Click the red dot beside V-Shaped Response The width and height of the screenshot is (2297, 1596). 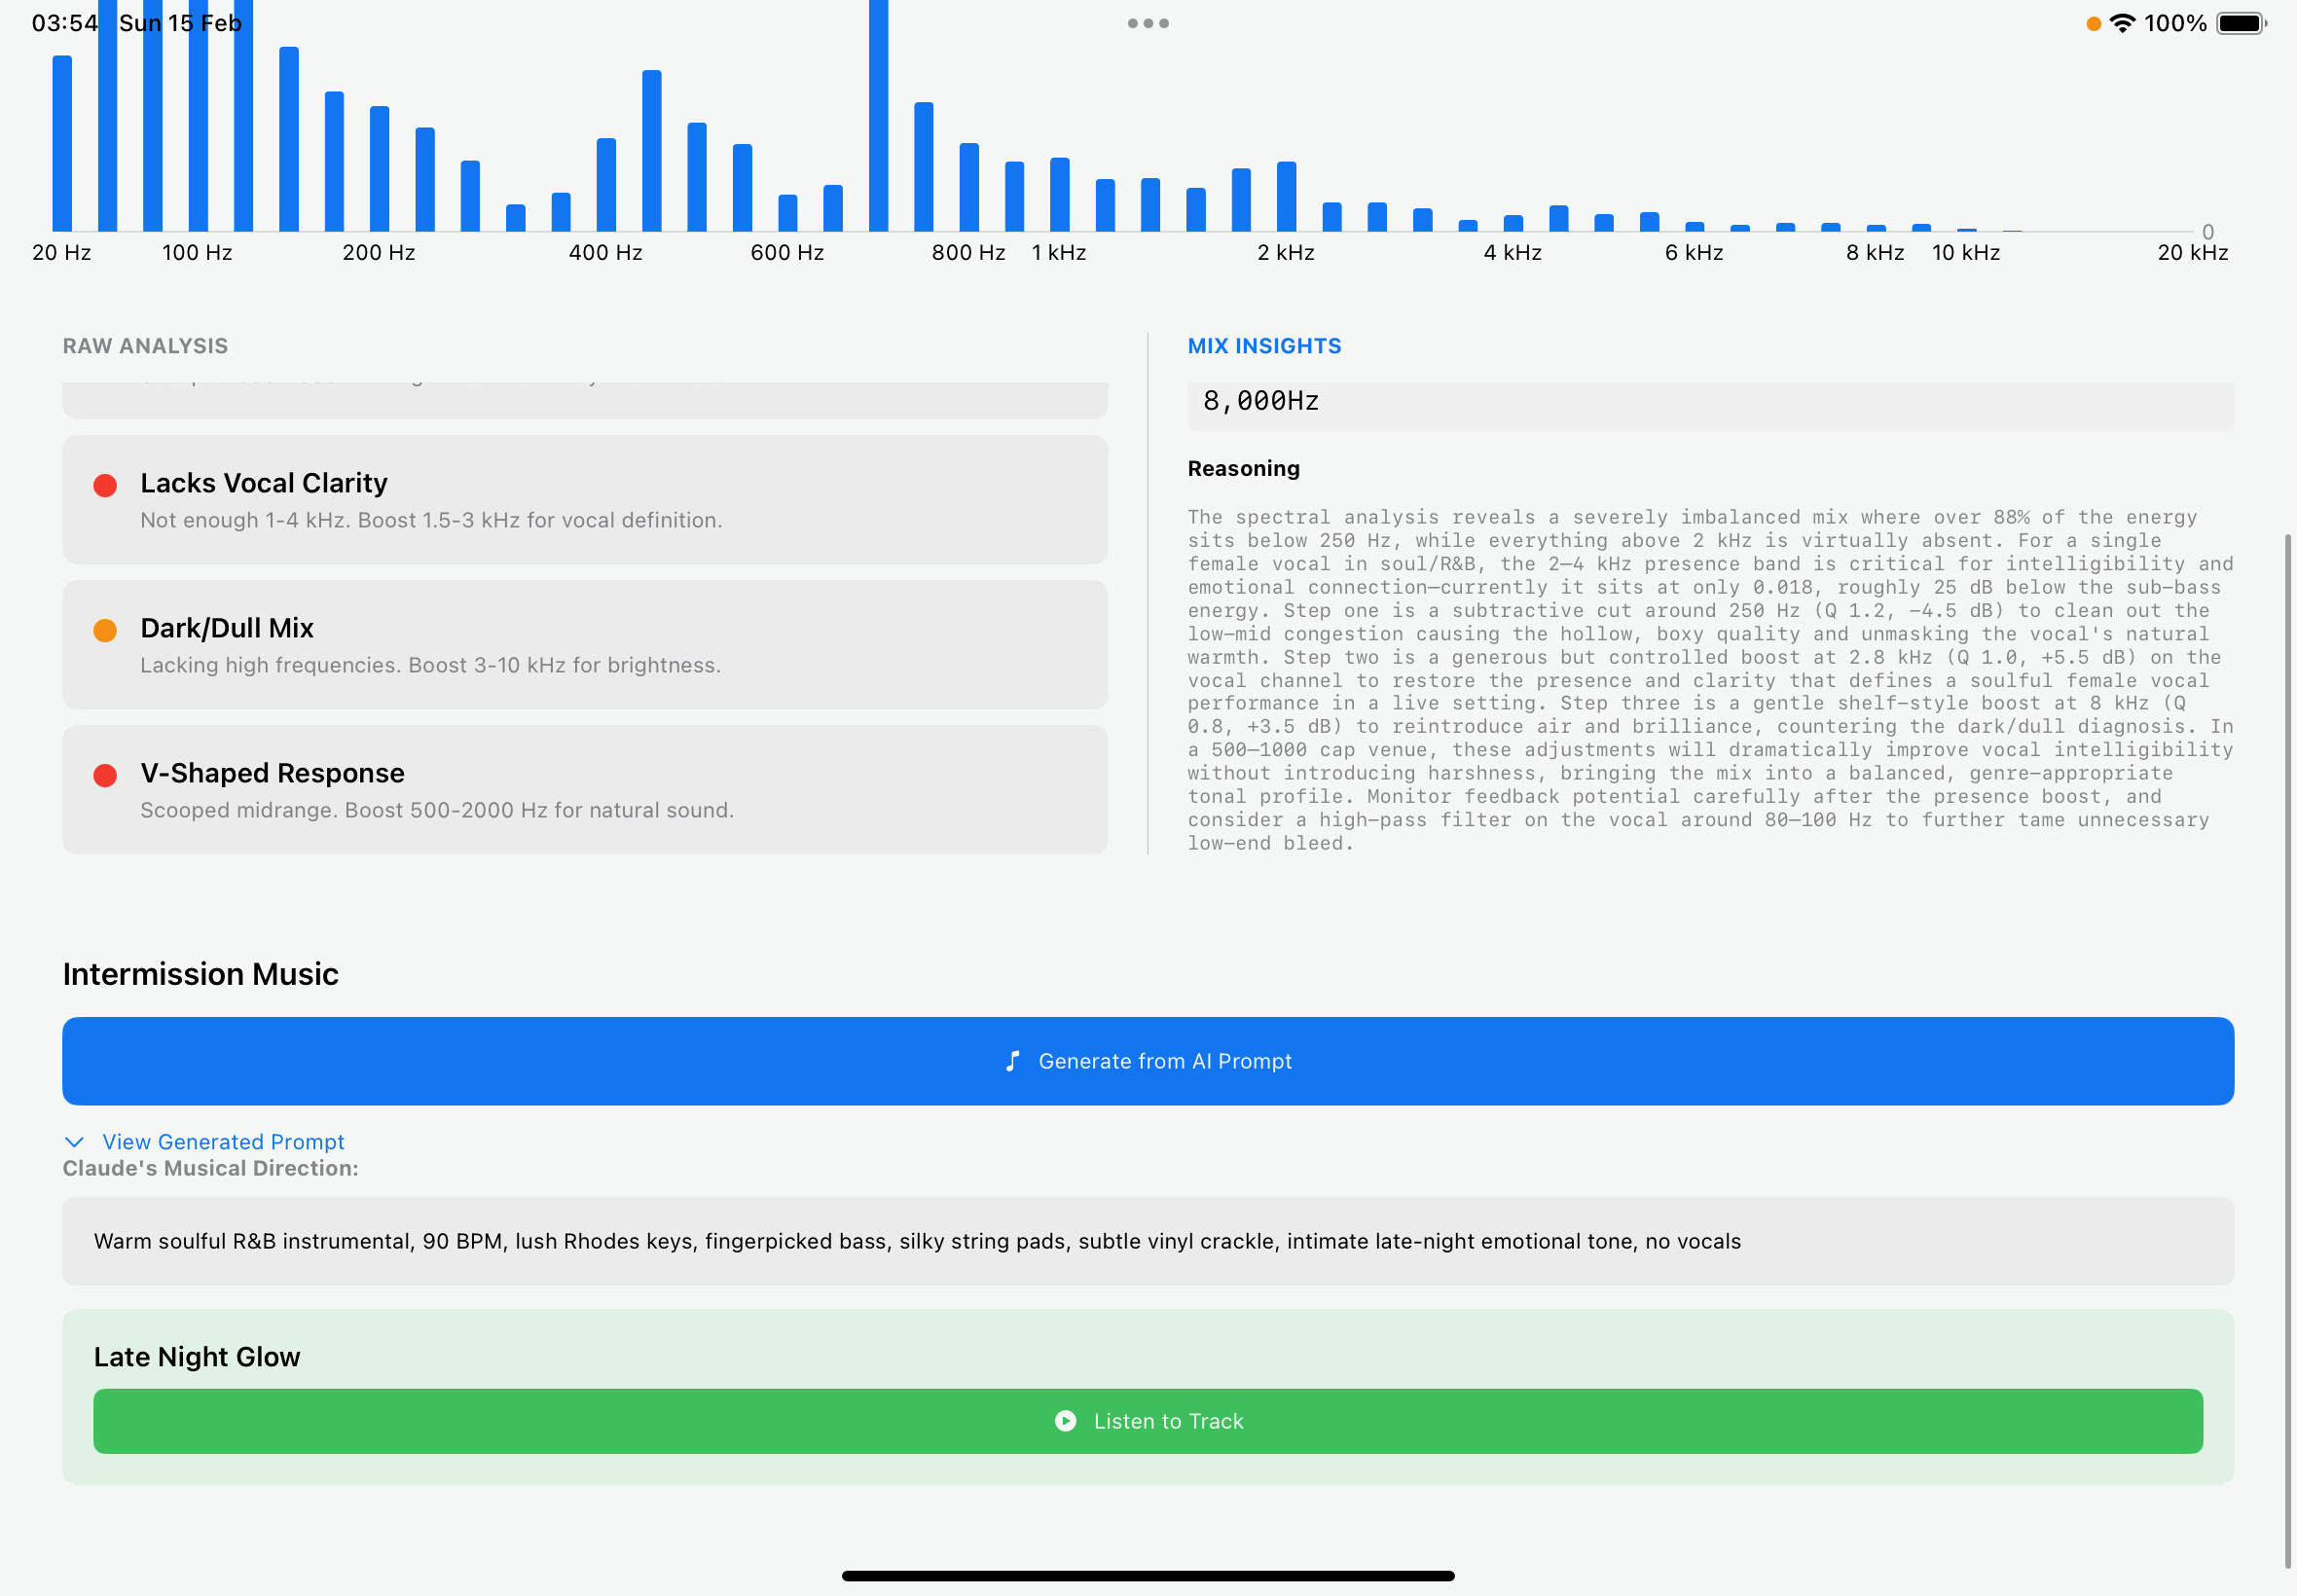[x=105, y=775]
